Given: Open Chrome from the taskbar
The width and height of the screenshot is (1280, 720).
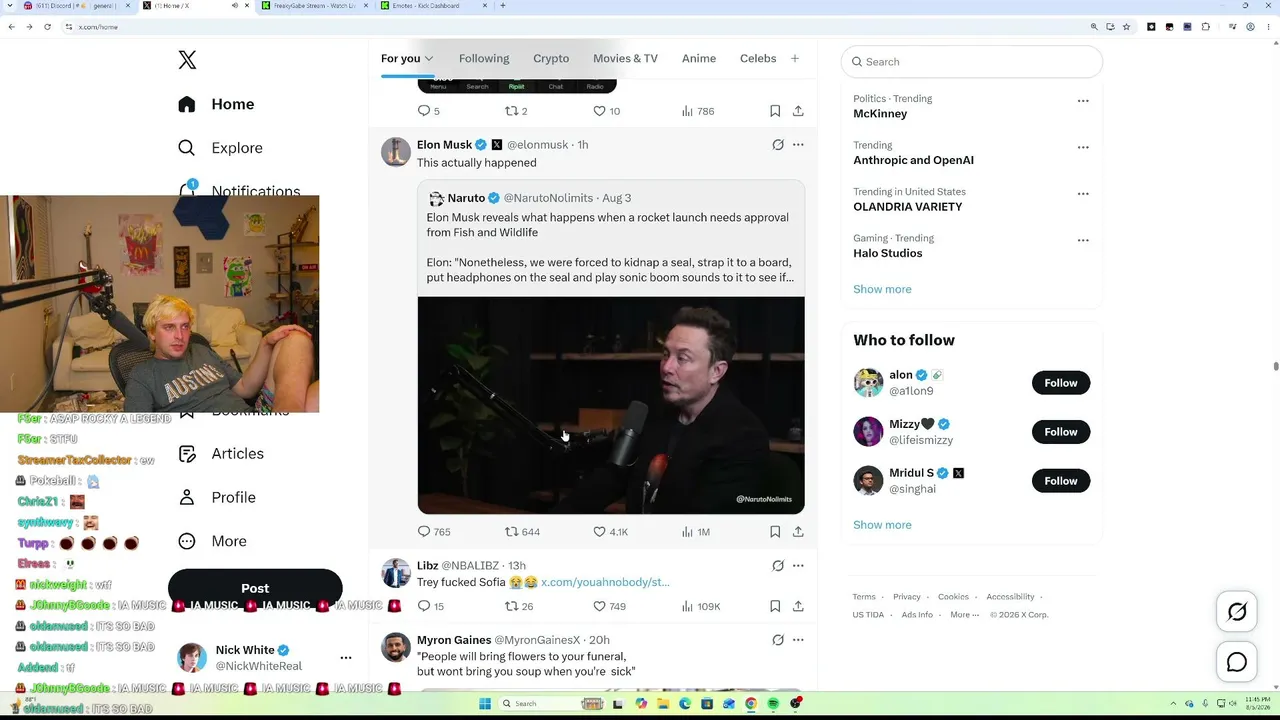Looking at the screenshot, I should (751, 704).
